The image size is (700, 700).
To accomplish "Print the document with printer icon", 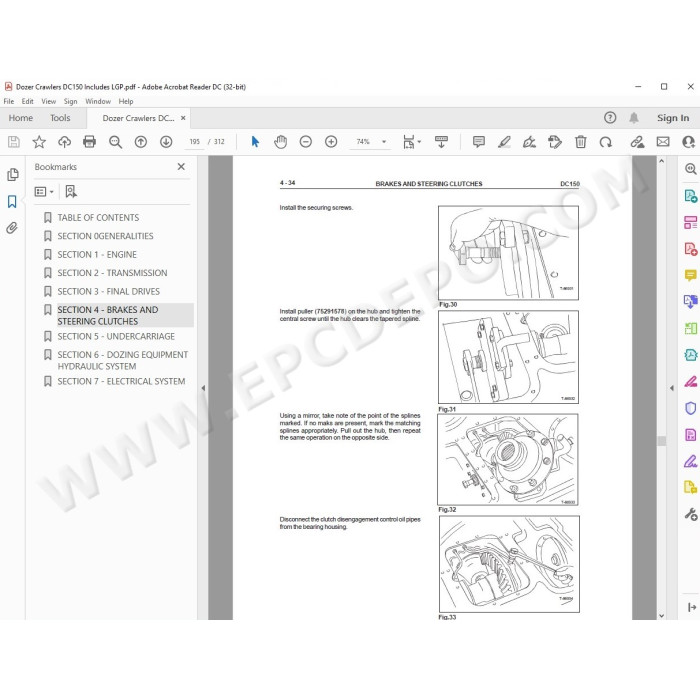I will [90, 142].
